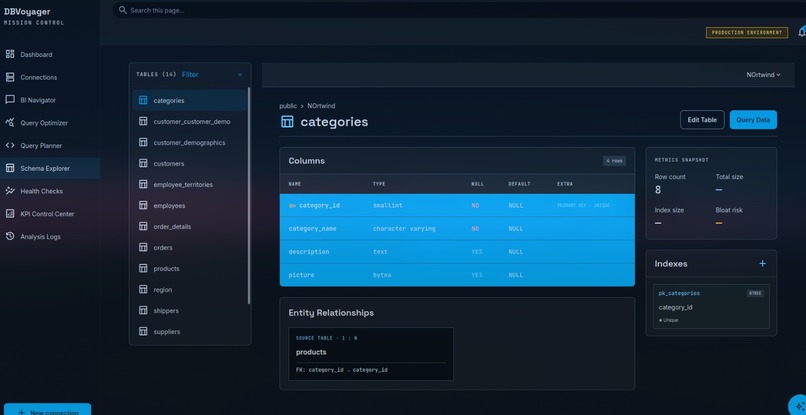Open KPI Control Center
Viewport: 806px width, 415px height.
pos(49,214)
